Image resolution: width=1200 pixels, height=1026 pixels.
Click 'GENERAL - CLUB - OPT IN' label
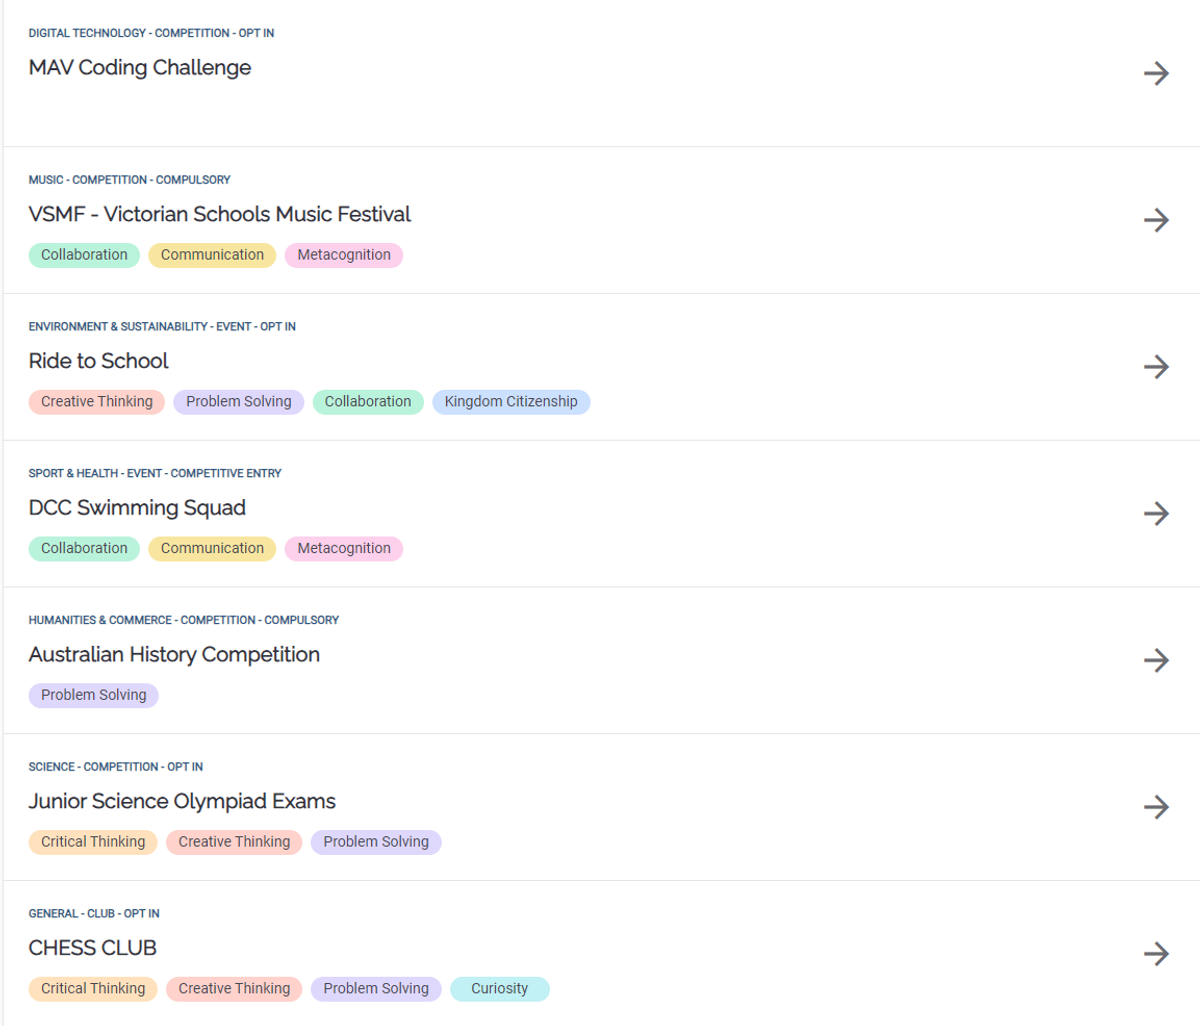tap(94, 914)
